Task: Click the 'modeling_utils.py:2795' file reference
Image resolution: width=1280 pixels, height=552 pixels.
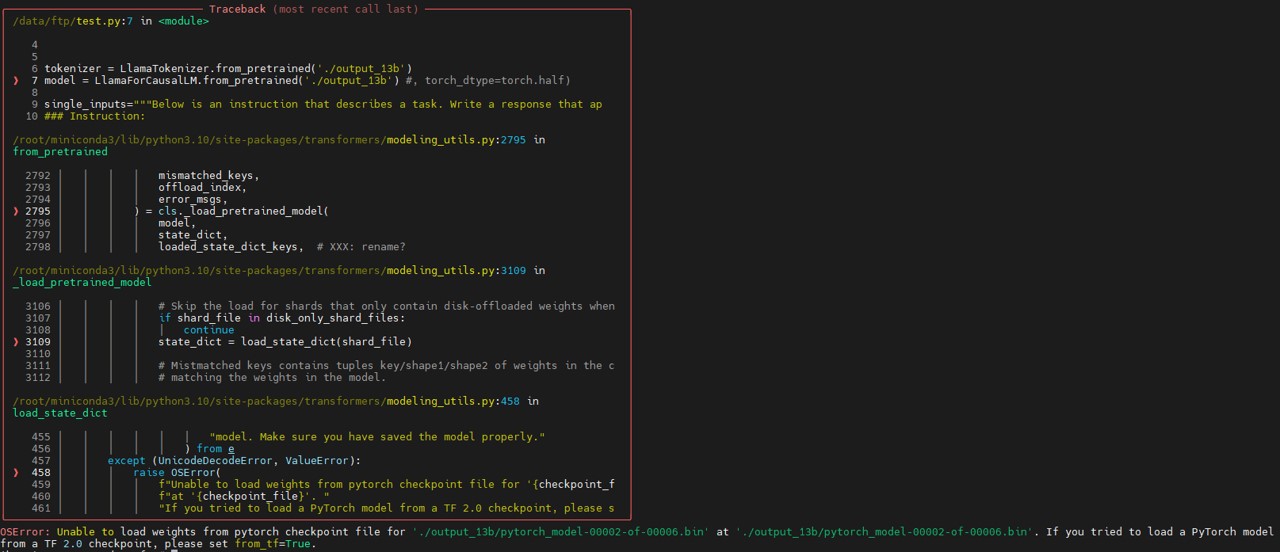Action: click(x=456, y=140)
